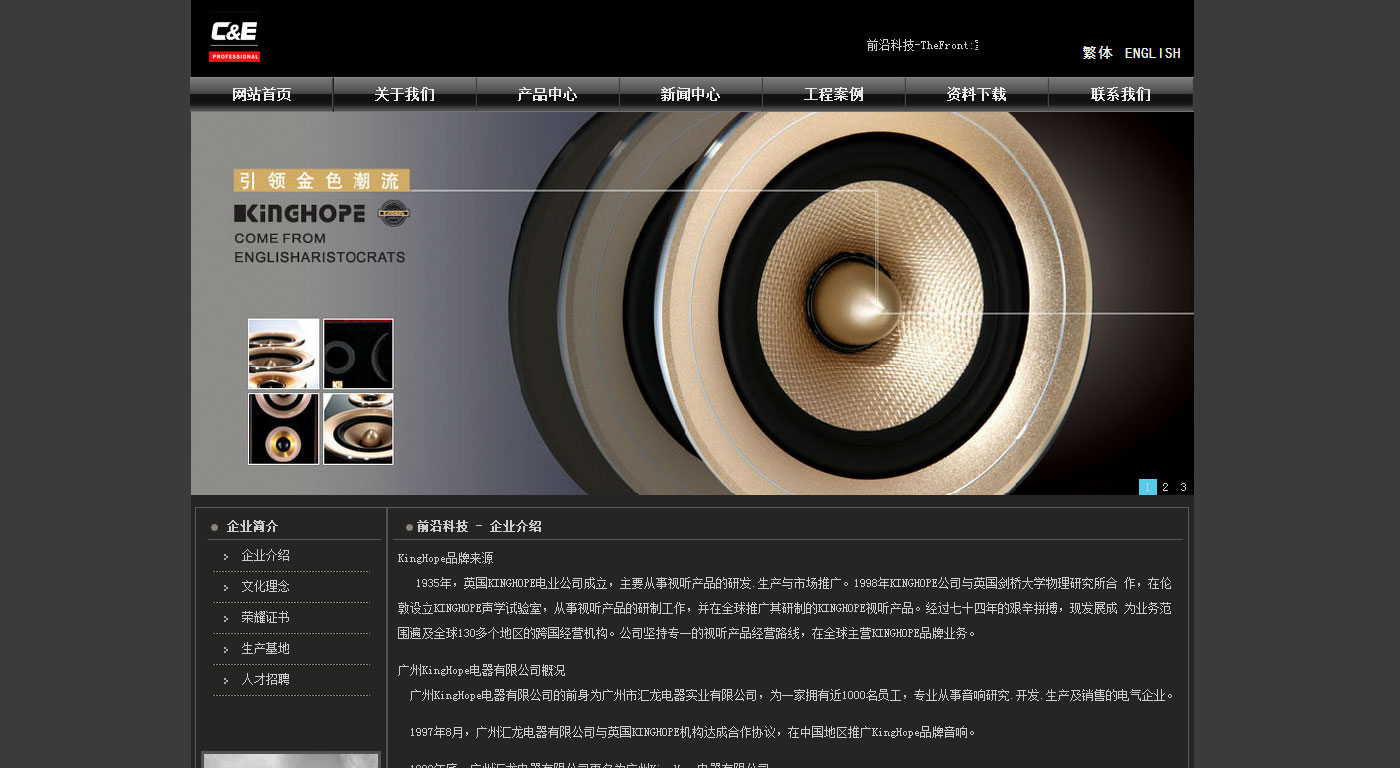Open 企业介绍 in sidebar
1400x768 pixels.
(265, 556)
